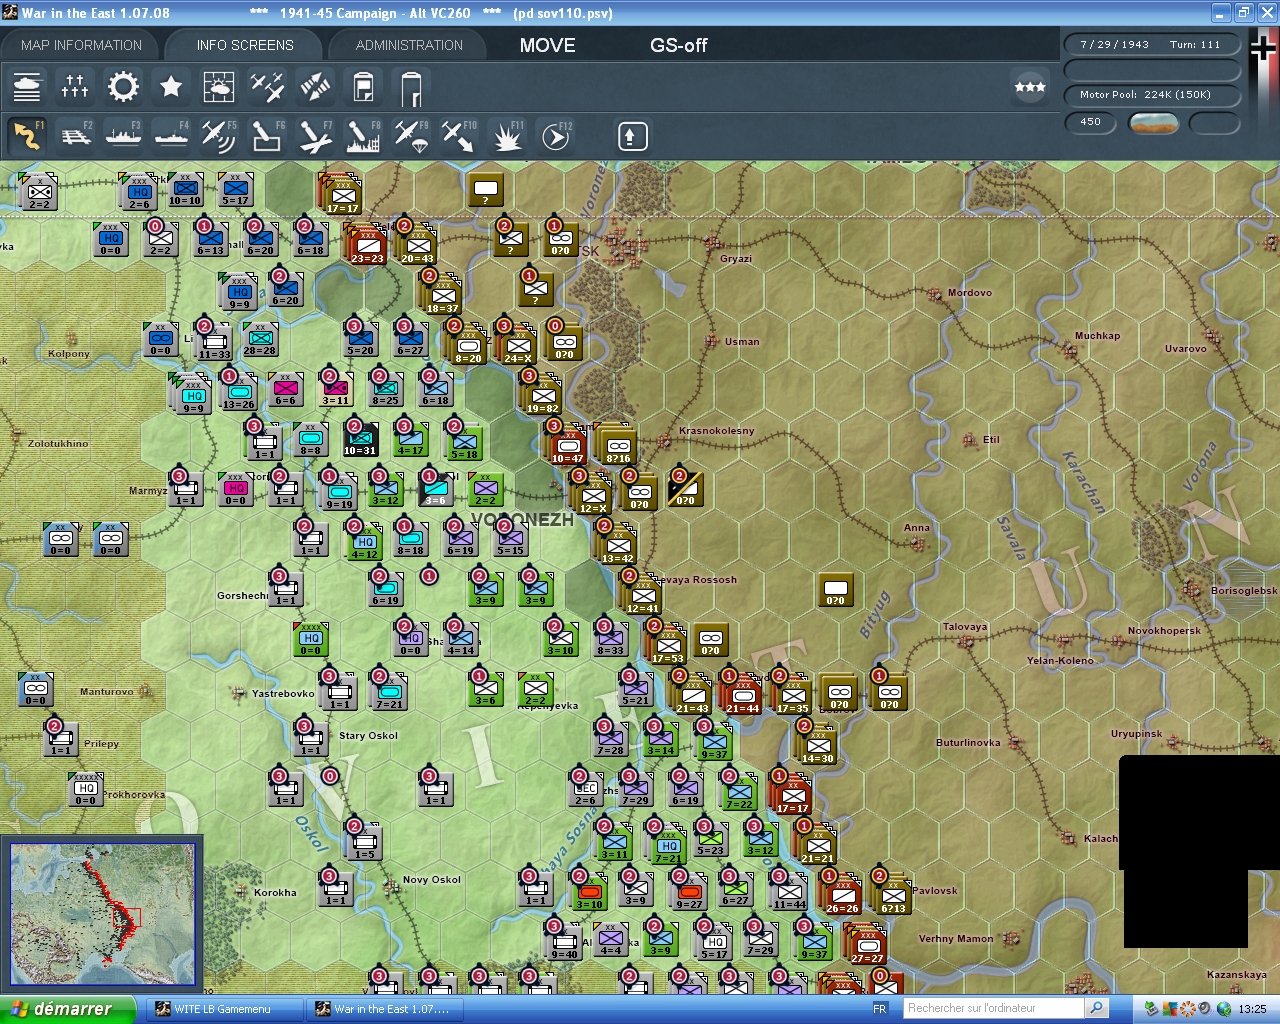Select the Axis 9=40 unit counter
Image resolution: width=1280 pixels, height=1024 pixels.
564,943
